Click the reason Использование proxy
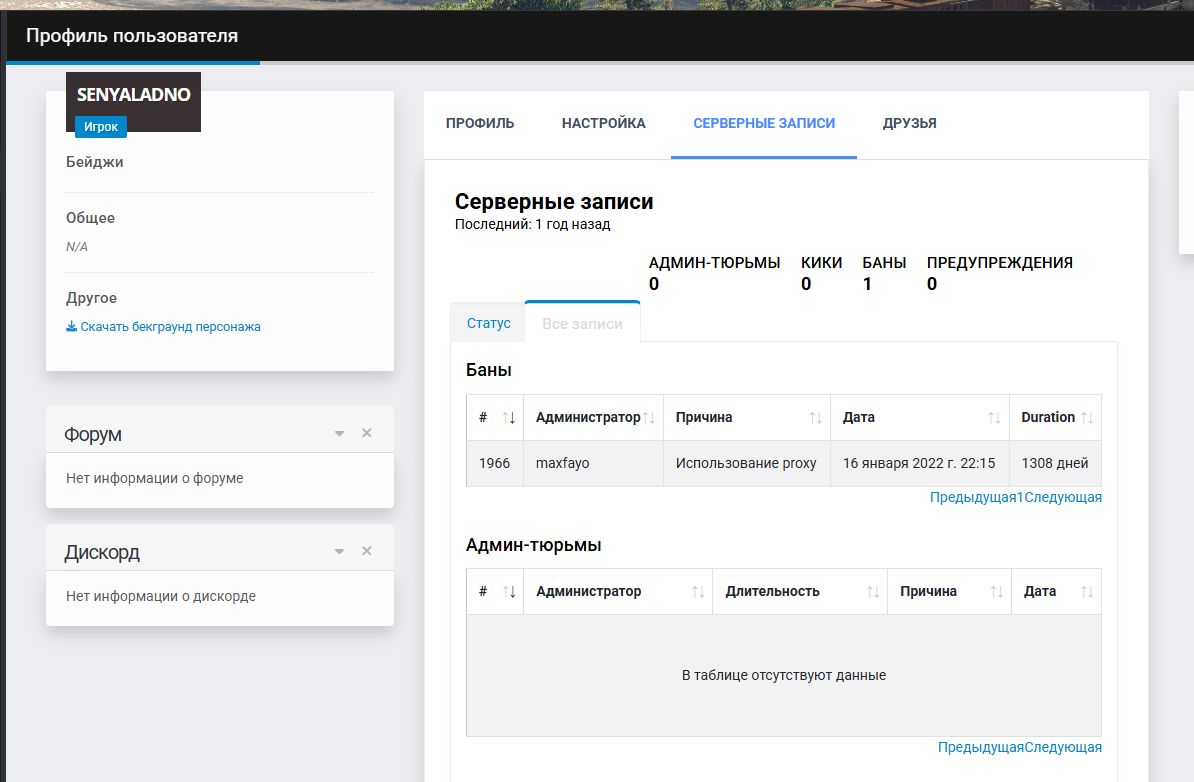 coord(746,463)
